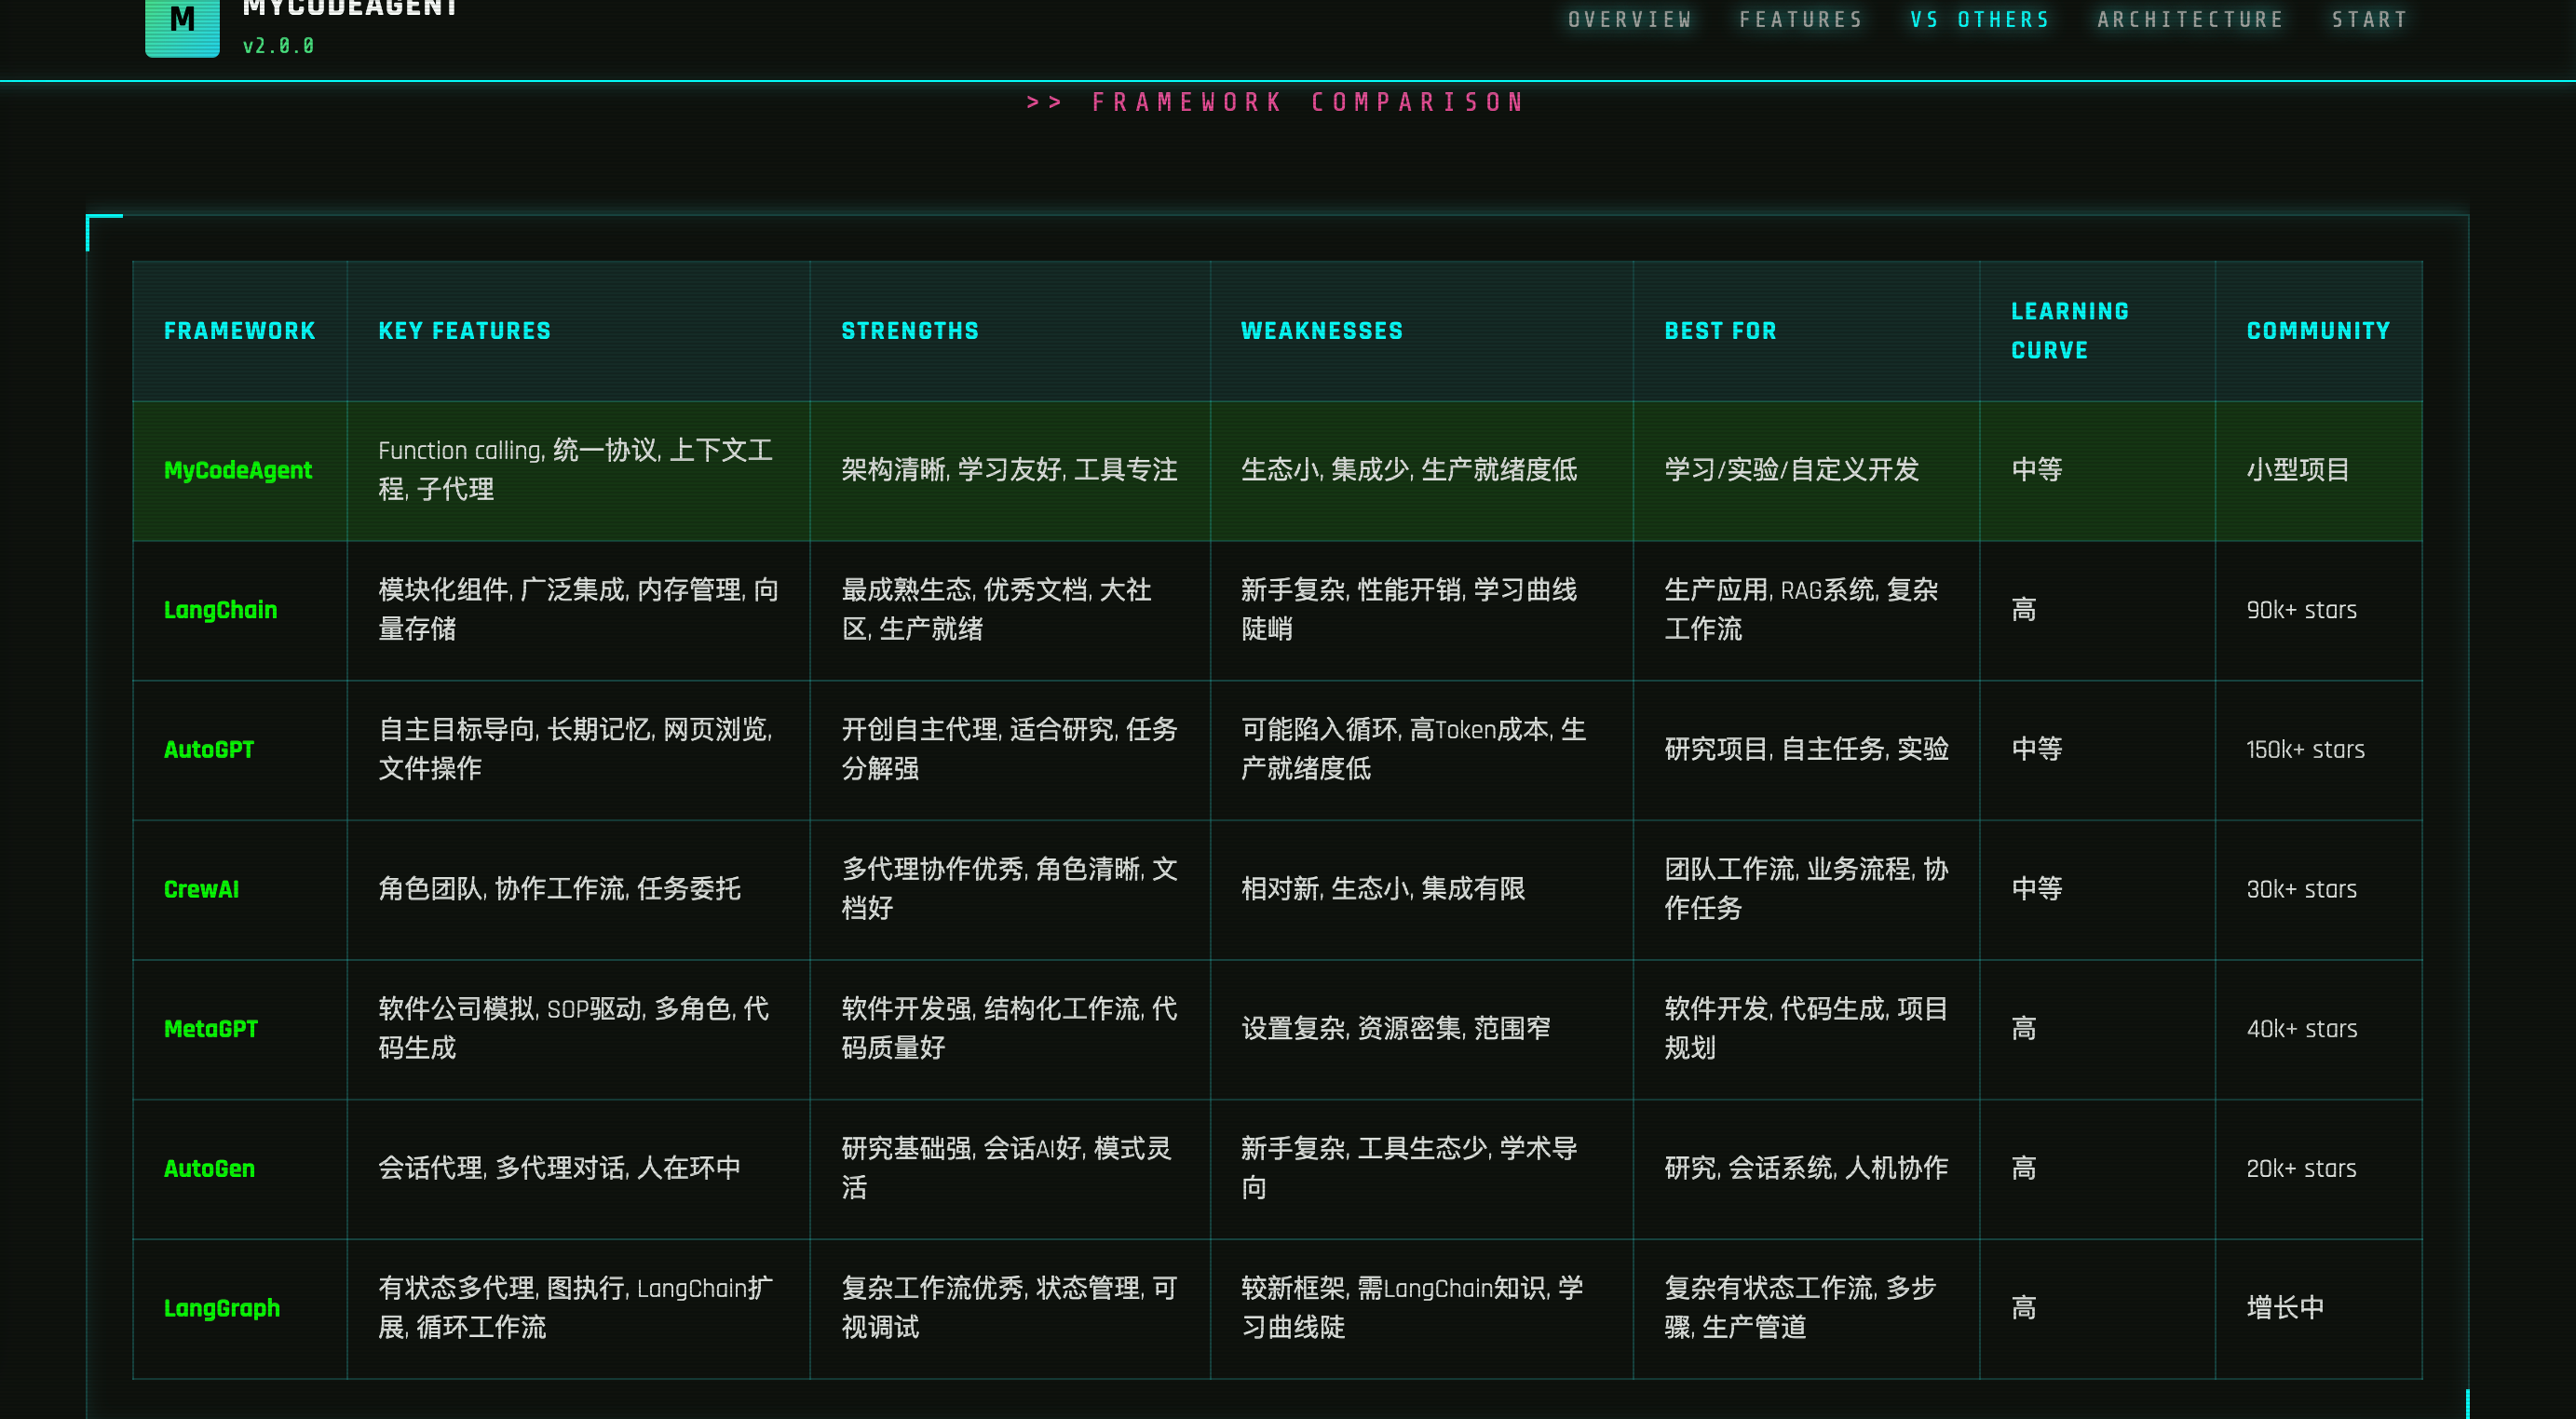Select the LangGraph framework name

click(221, 1308)
